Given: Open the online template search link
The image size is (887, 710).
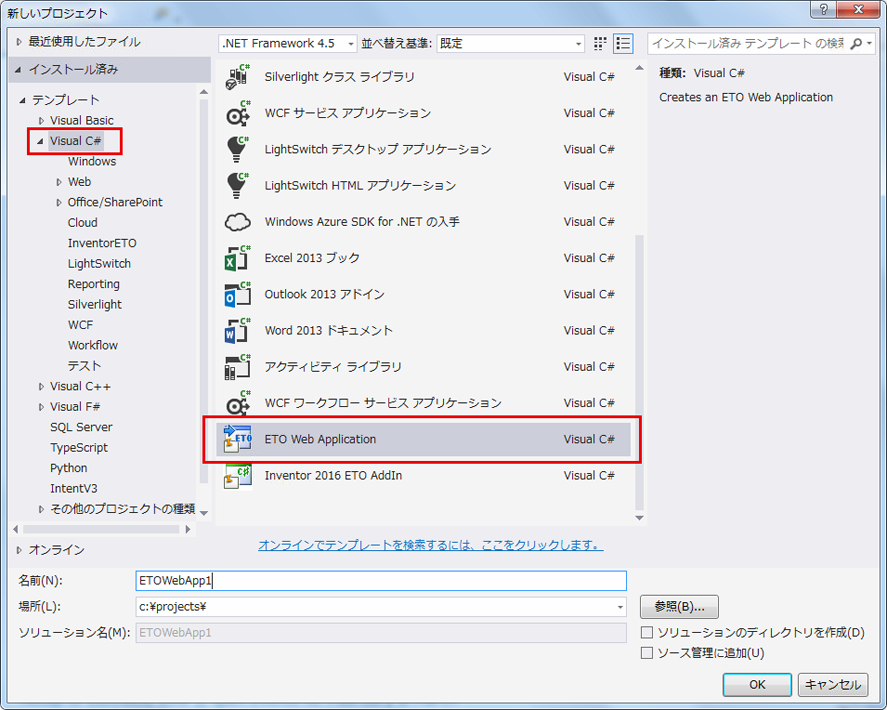Looking at the screenshot, I should (x=430, y=545).
